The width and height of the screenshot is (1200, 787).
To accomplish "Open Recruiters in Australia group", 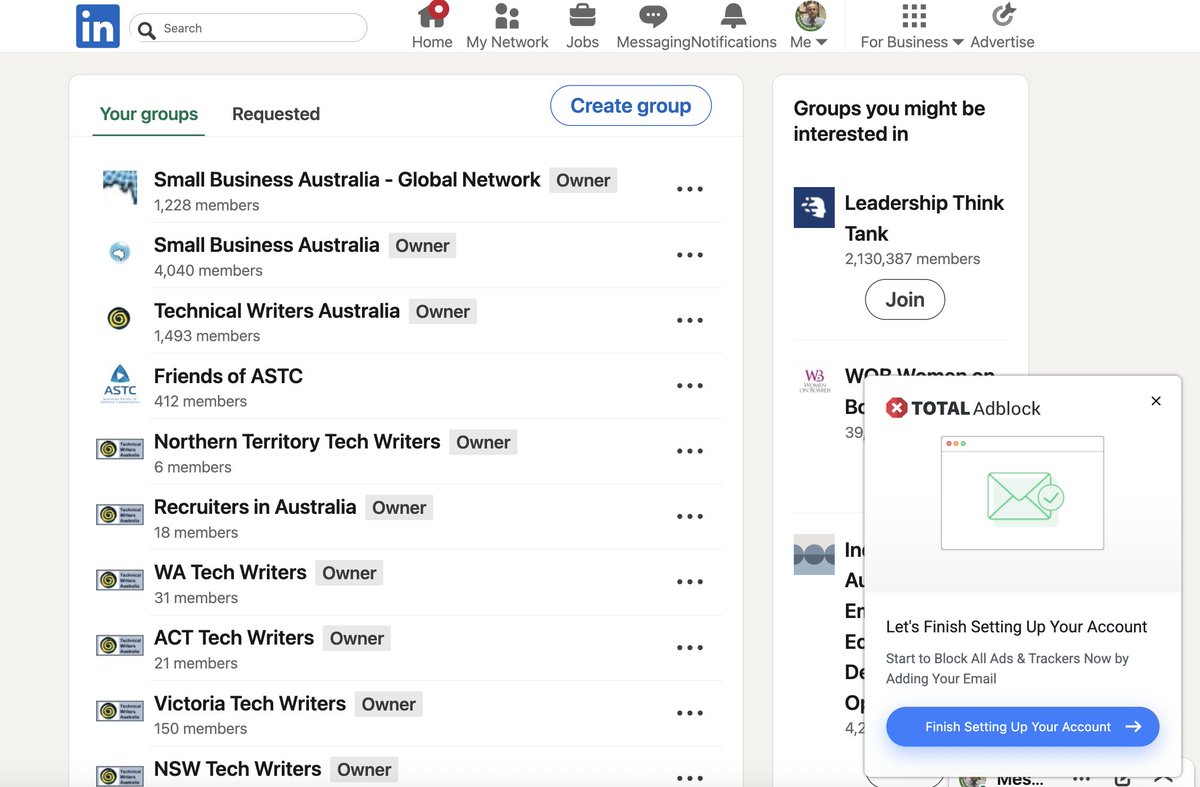I will (x=255, y=507).
